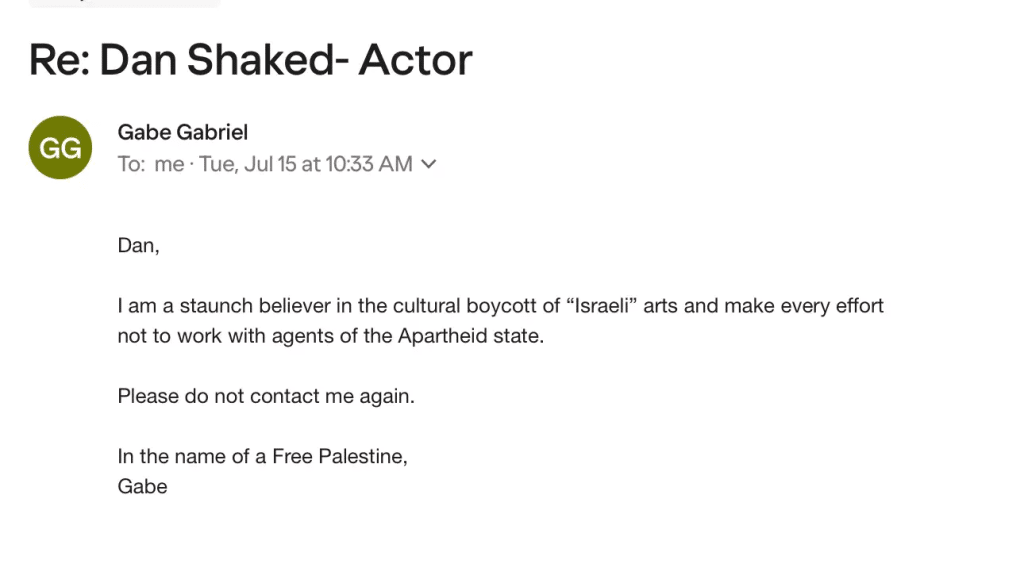Expand message details chevron beside timestamp
The image size is (1024, 579).
click(x=429, y=164)
